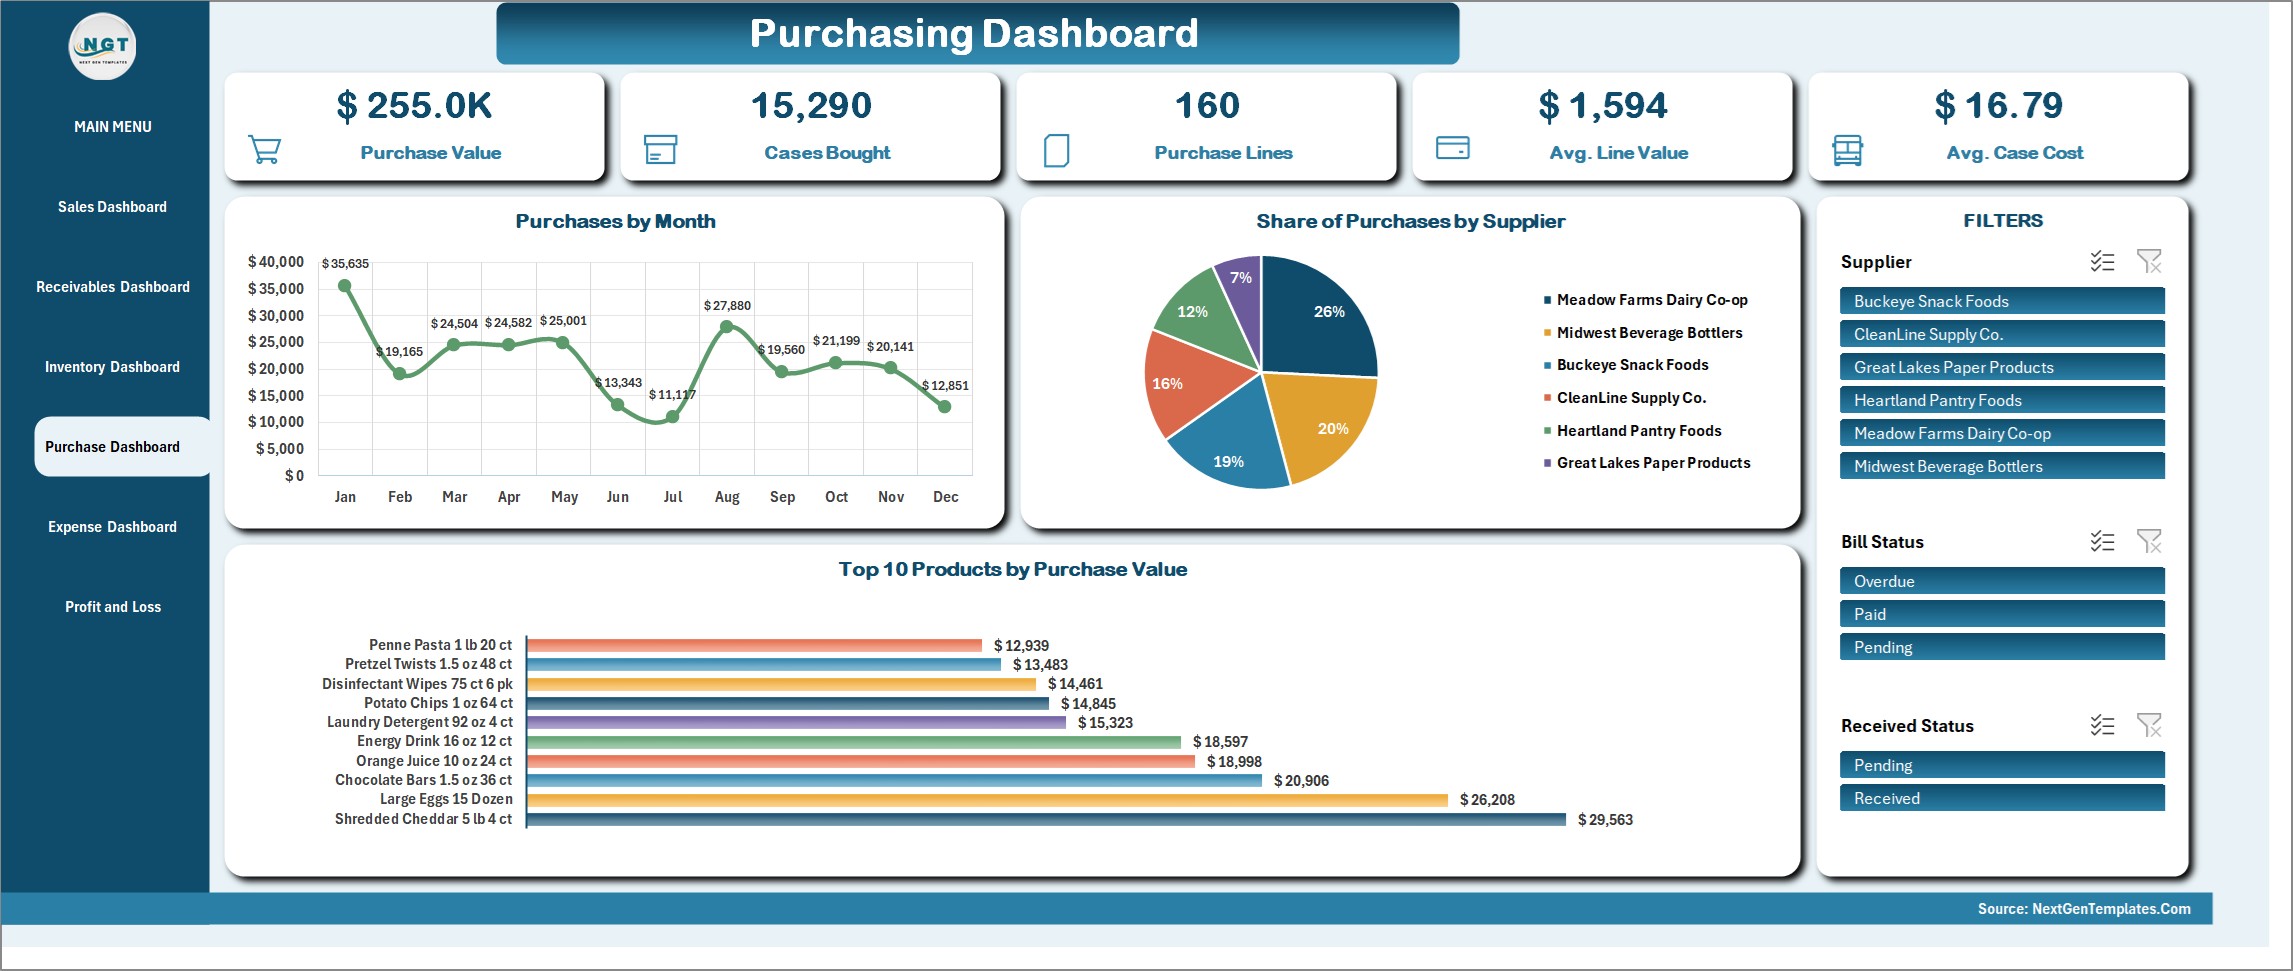Filter by supplier CleanLine Supply Co.
2293x971 pixels.
click(2002, 334)
